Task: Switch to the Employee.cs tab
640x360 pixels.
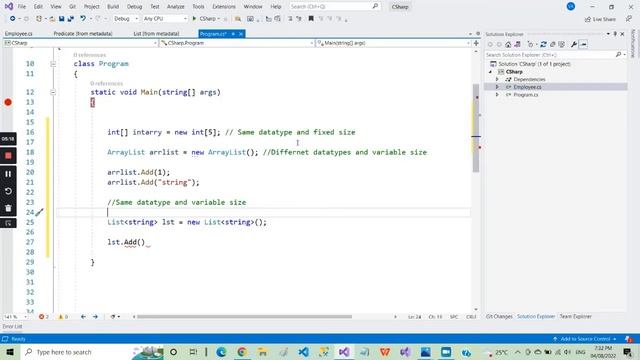Action: [x=19, y=34]
